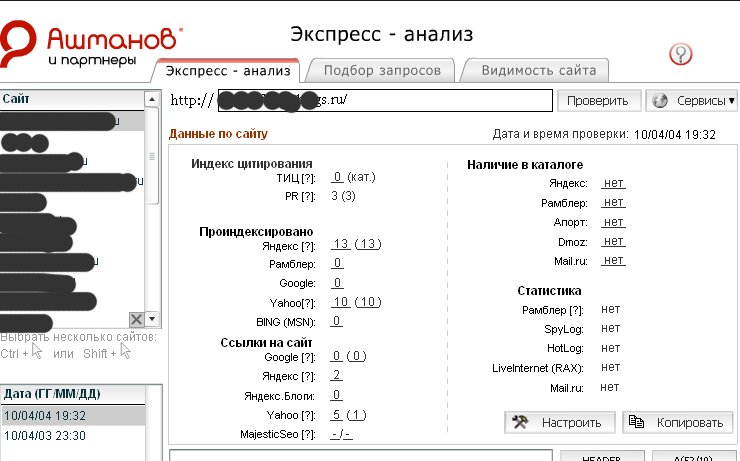Viewport: 740px width, 461px height.
Task: Select the 10/04/03 23:30 date entry
Action: (x=73, y=435)
